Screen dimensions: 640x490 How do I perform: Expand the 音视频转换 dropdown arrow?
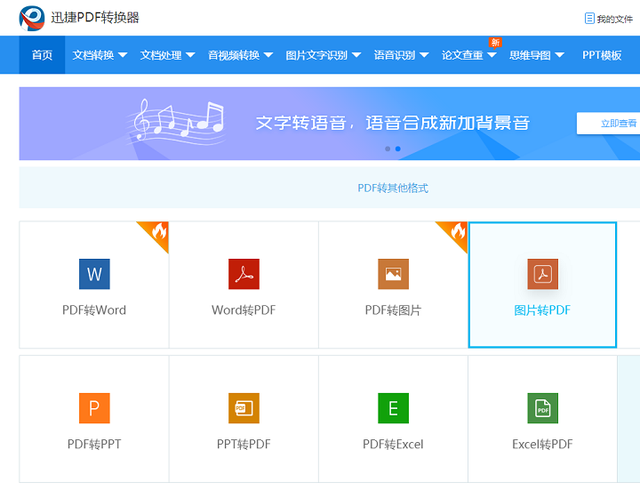pos(268,55)
